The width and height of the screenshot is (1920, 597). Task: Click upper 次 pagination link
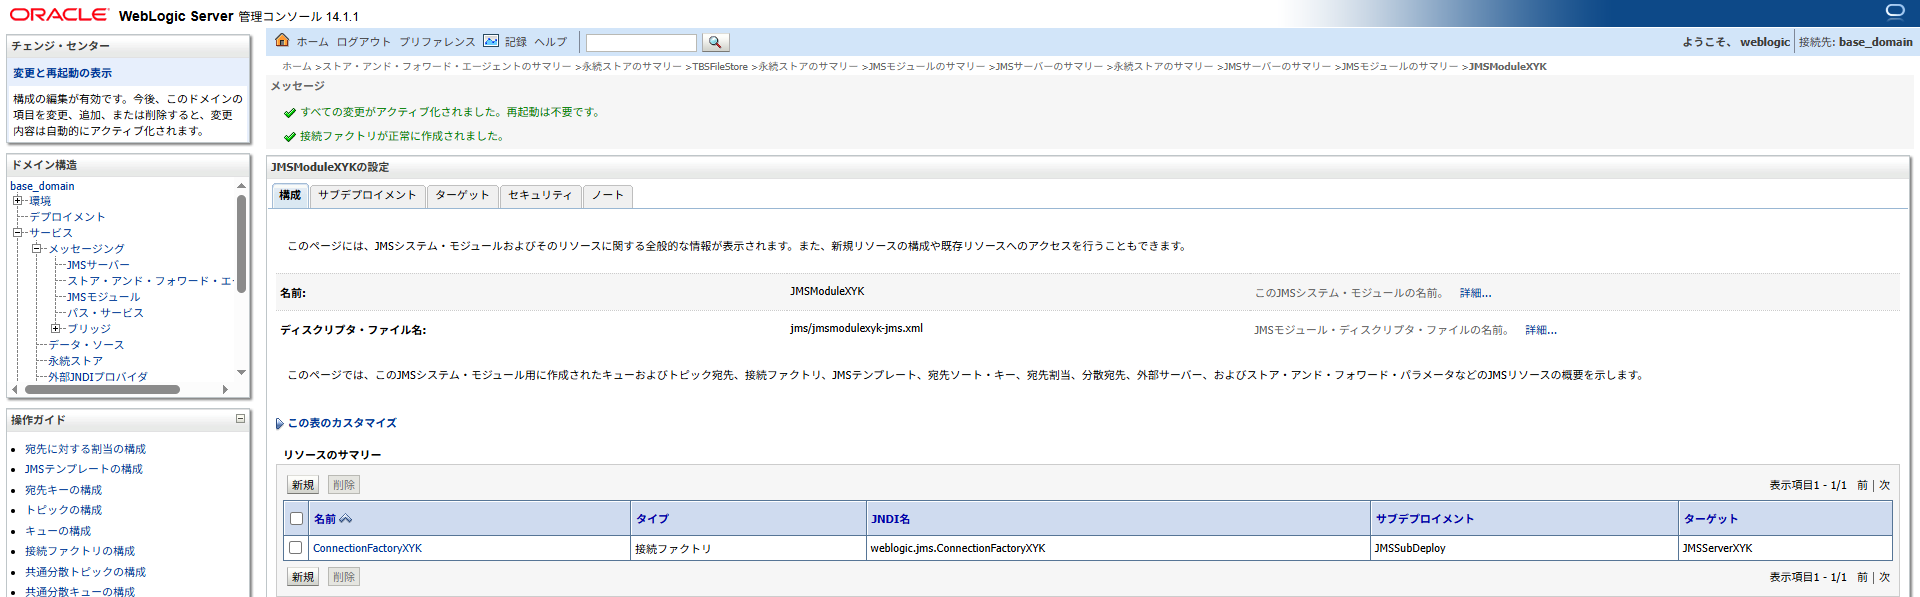click(x=1884, y=485)
